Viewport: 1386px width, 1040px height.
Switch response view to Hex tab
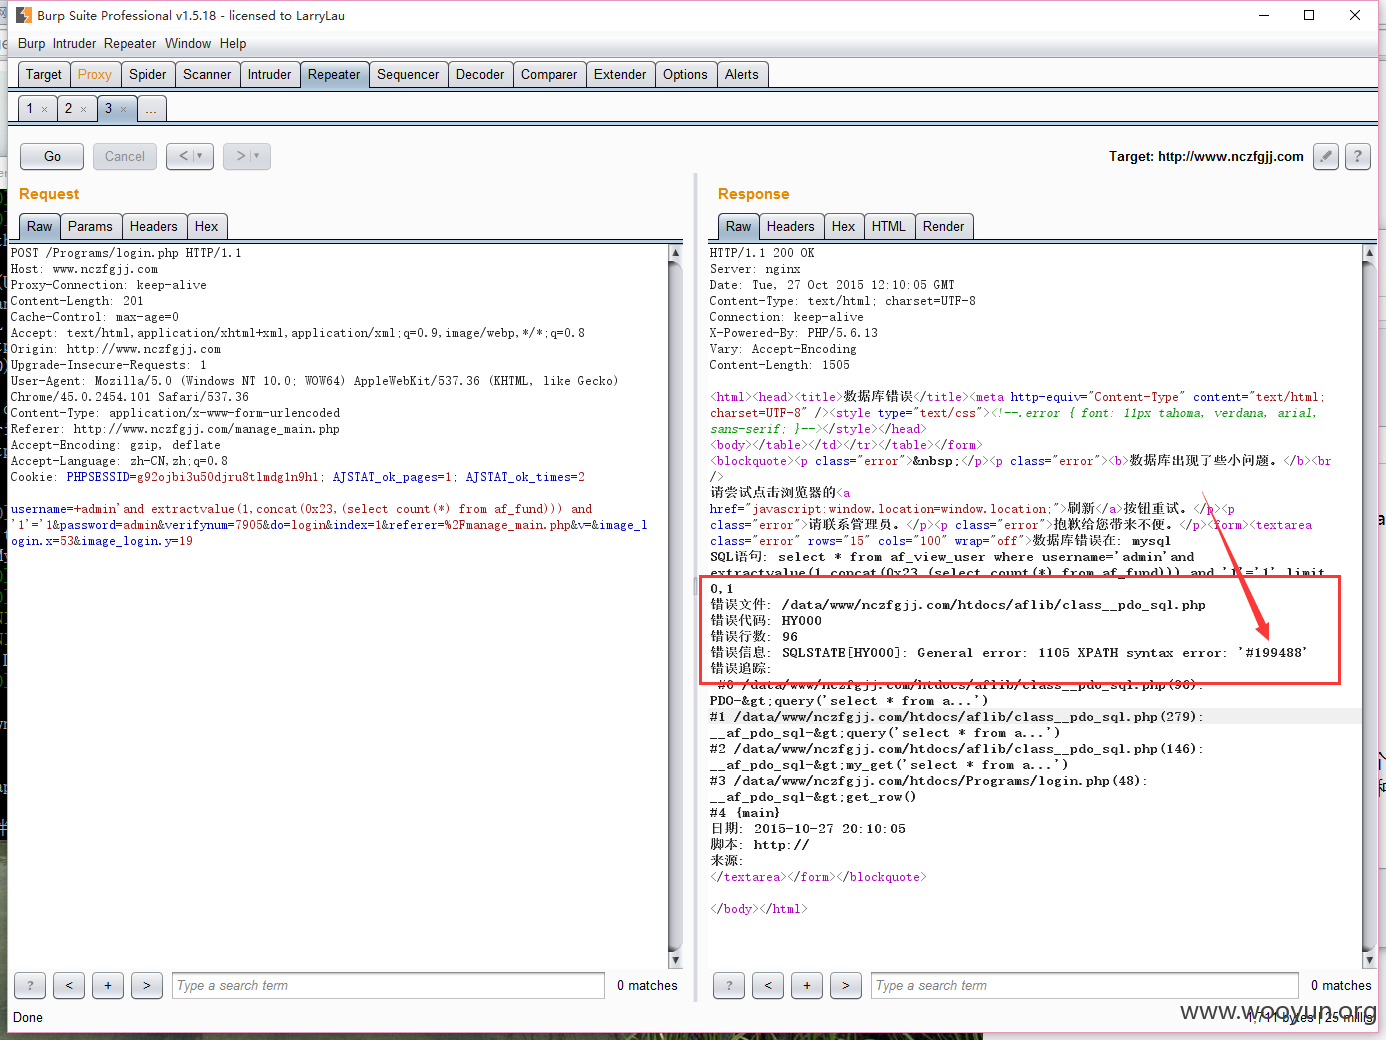pos(844,226)
